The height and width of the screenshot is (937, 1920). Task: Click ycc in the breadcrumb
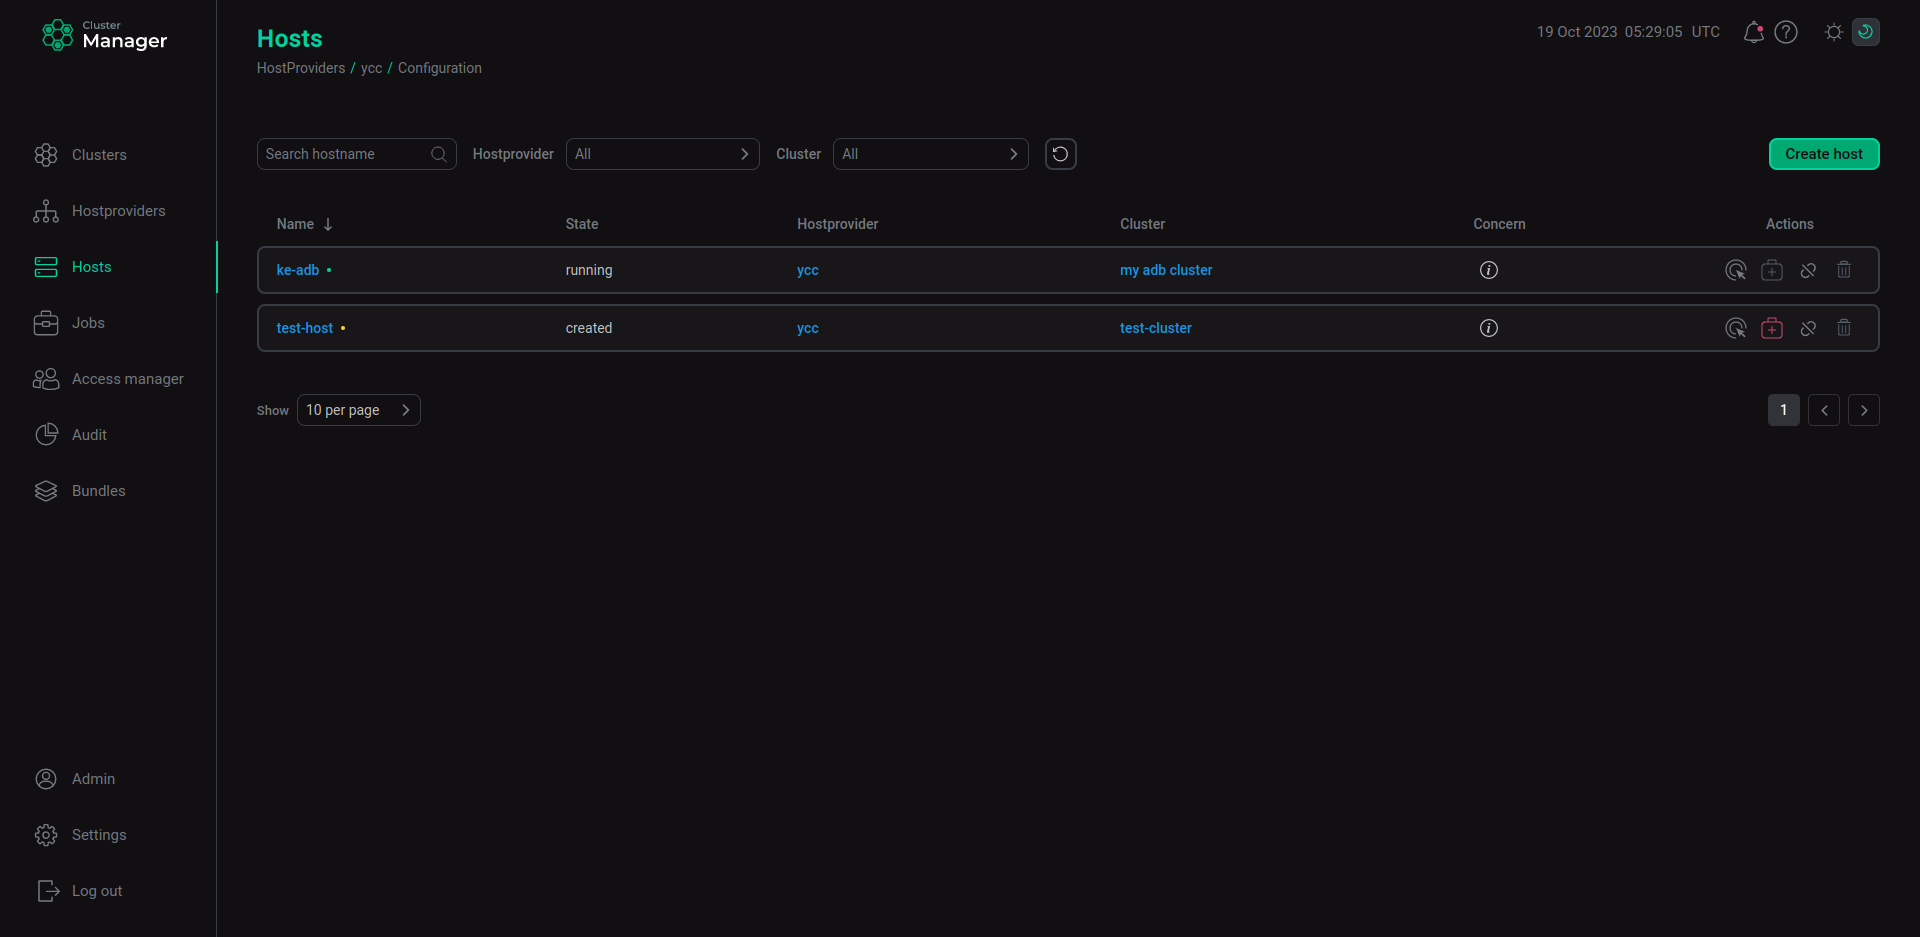(x=371, y=68)
